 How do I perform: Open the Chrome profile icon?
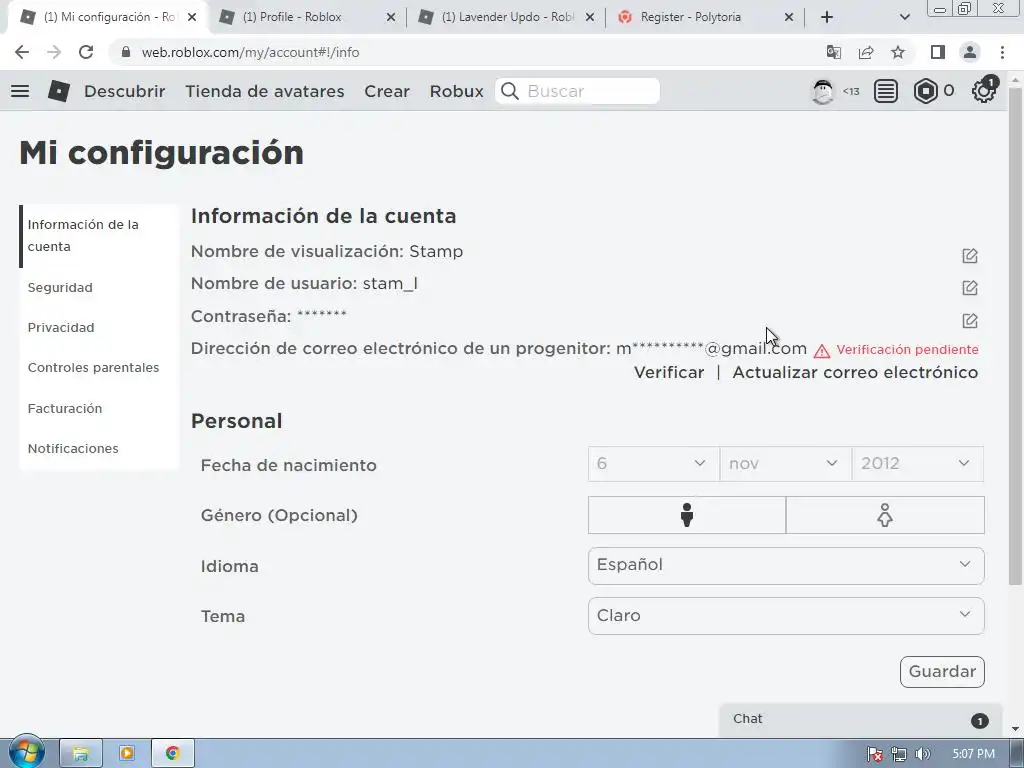(970, 52)
